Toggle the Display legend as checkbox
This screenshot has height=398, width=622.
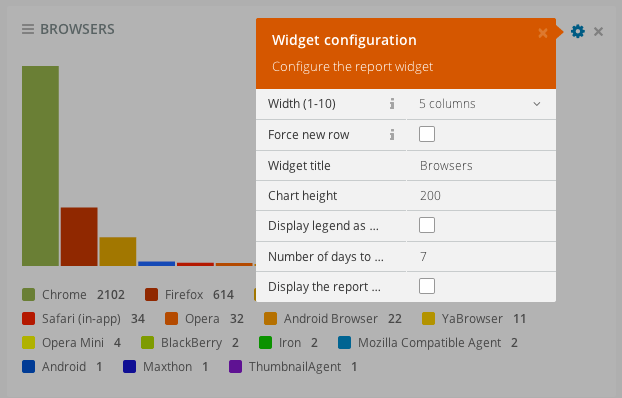coord(427,225)
